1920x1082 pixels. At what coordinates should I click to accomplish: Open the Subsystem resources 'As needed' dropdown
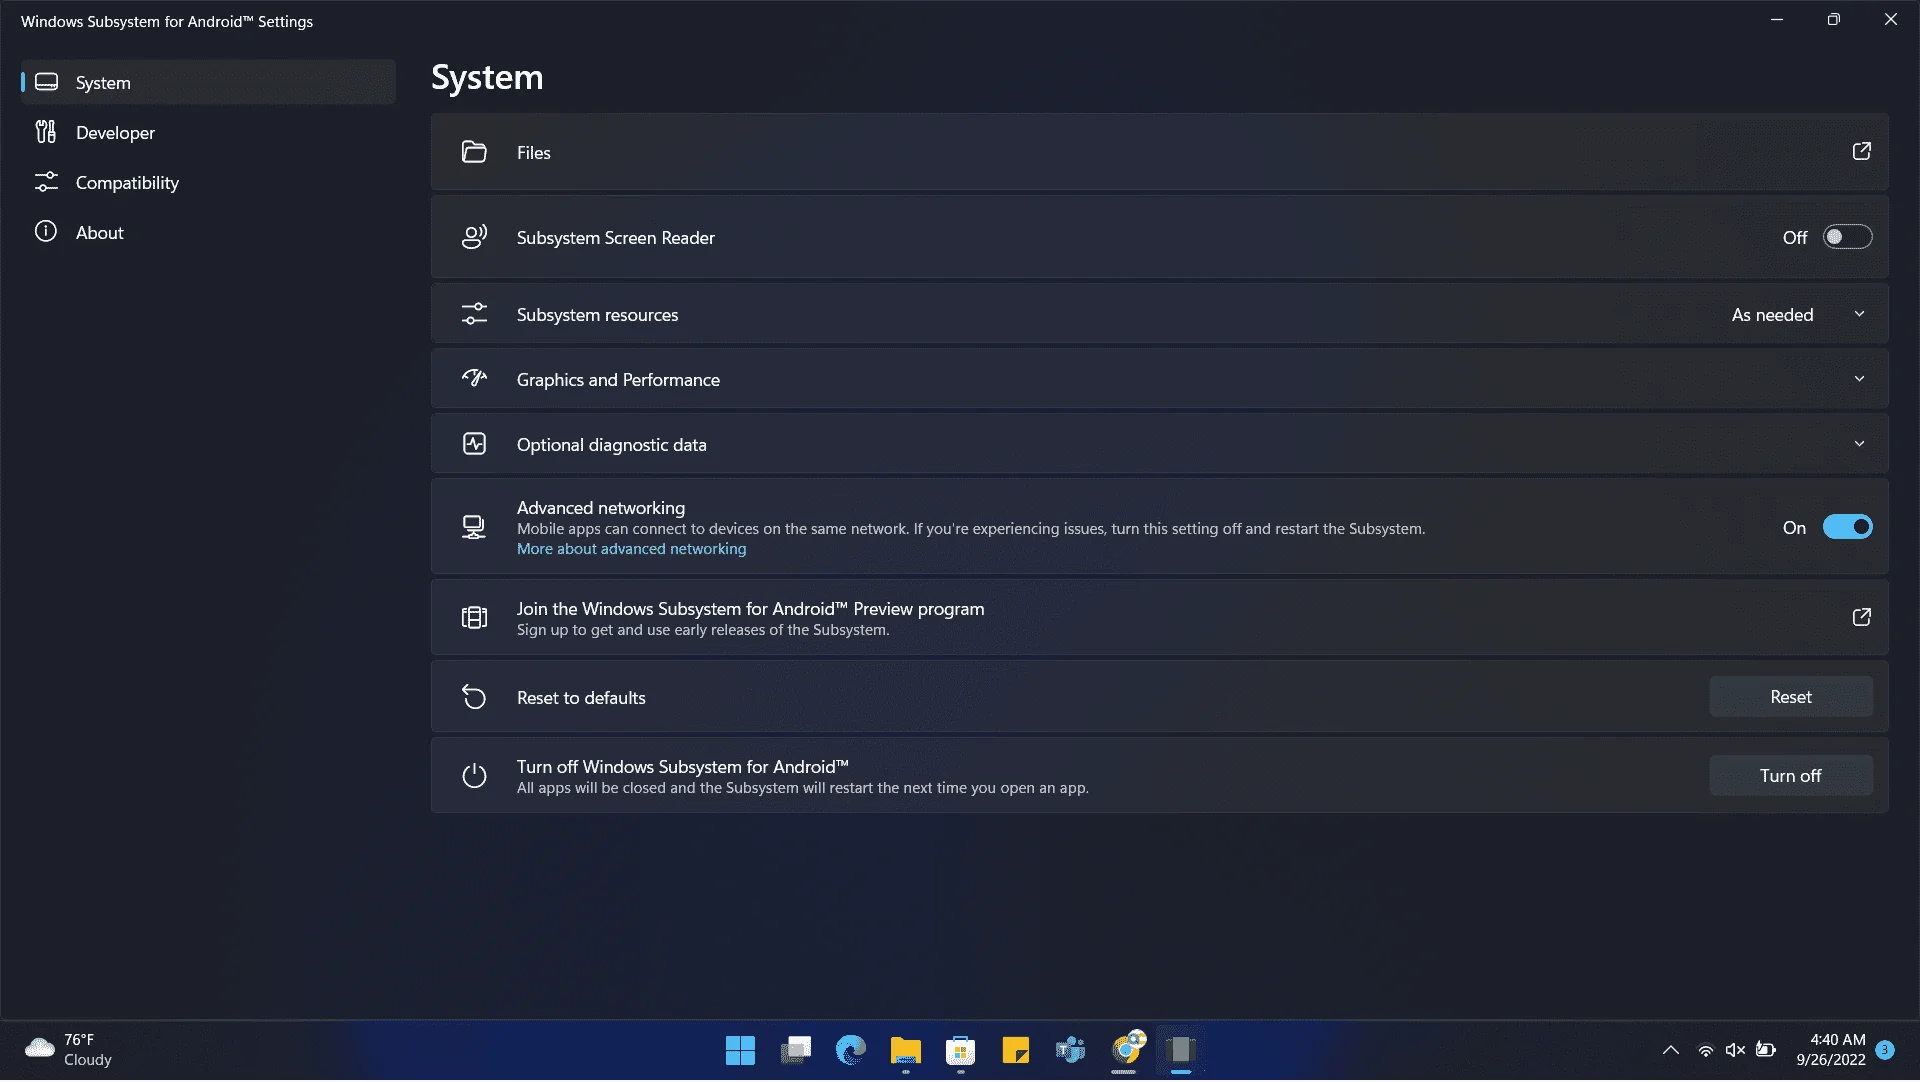[x=1799, y=315]
